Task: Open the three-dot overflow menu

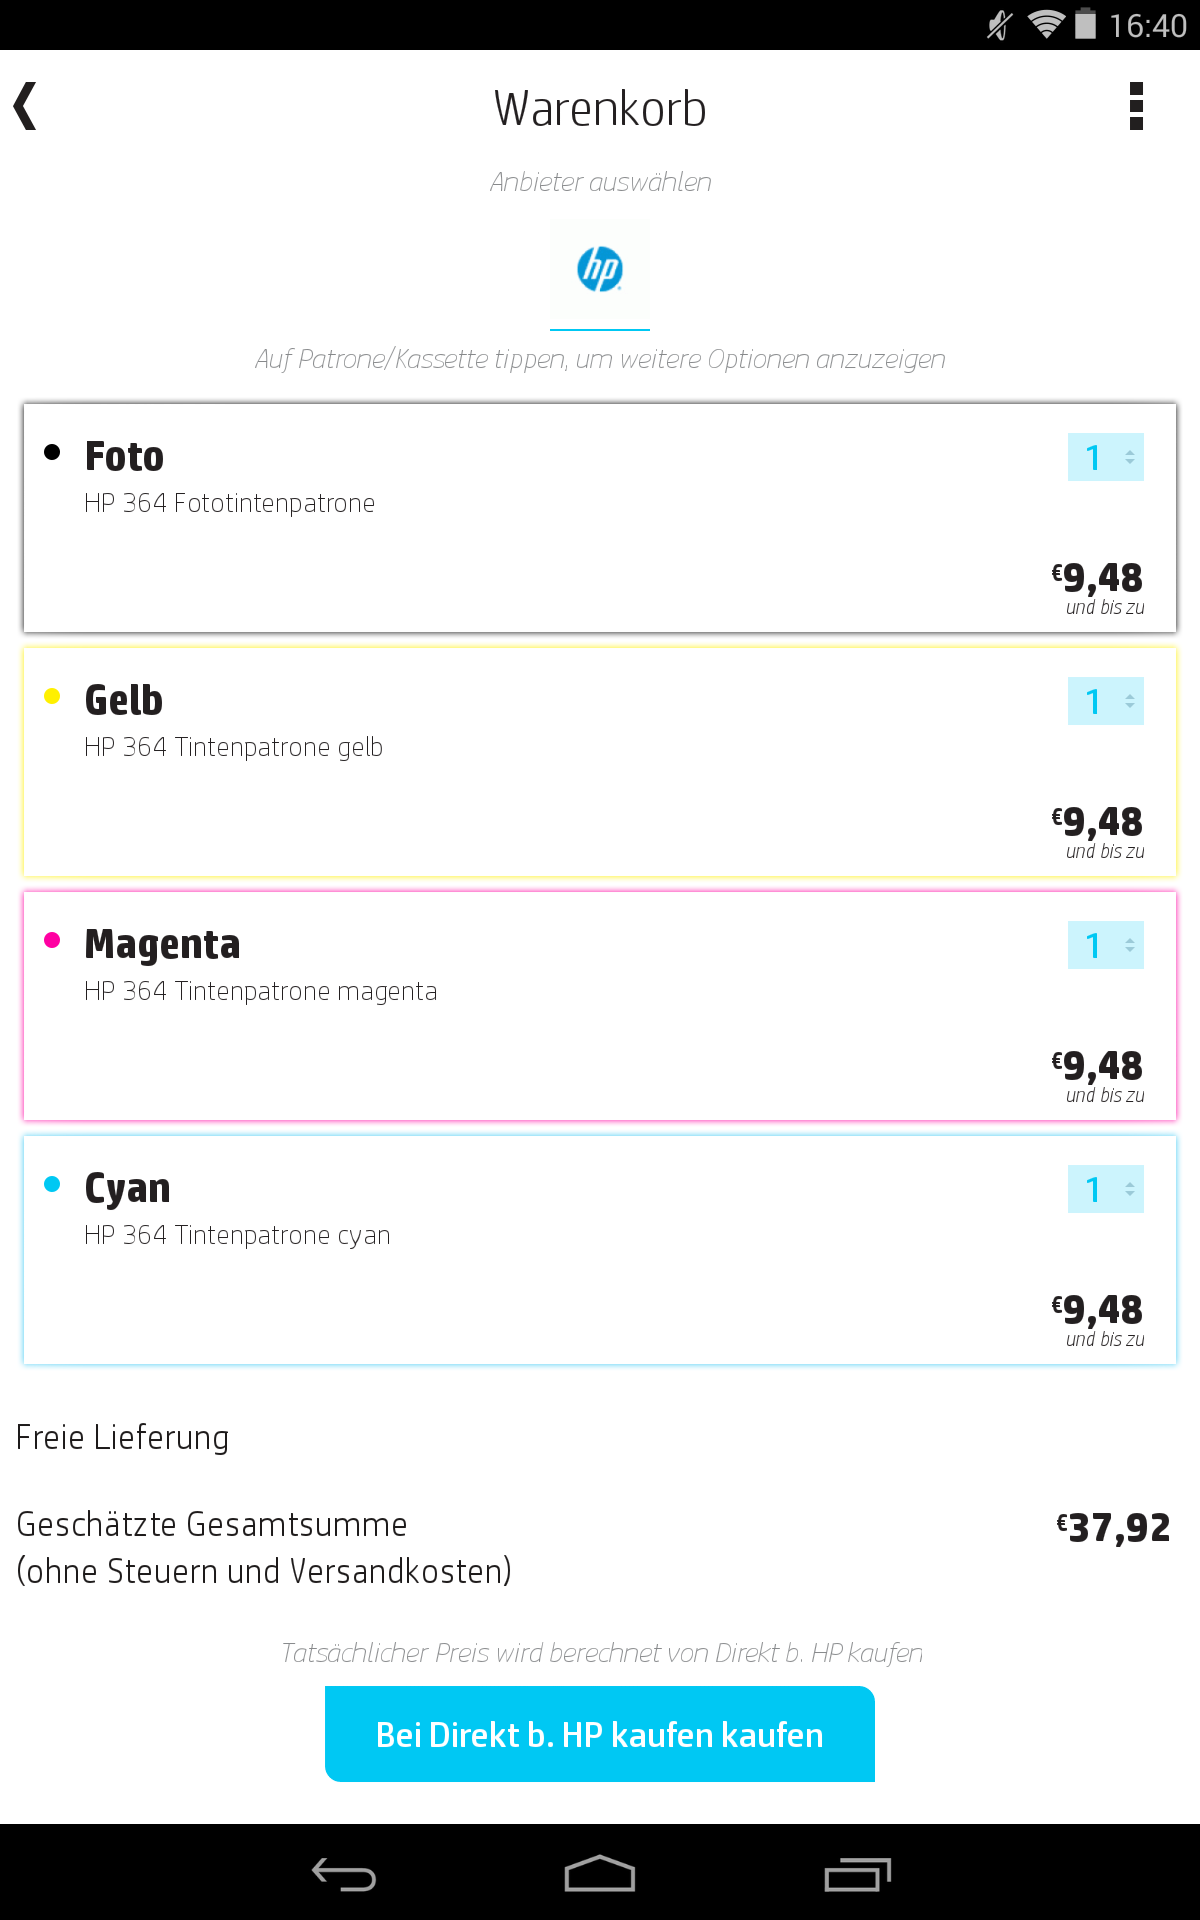Action: coord(1135,106)
